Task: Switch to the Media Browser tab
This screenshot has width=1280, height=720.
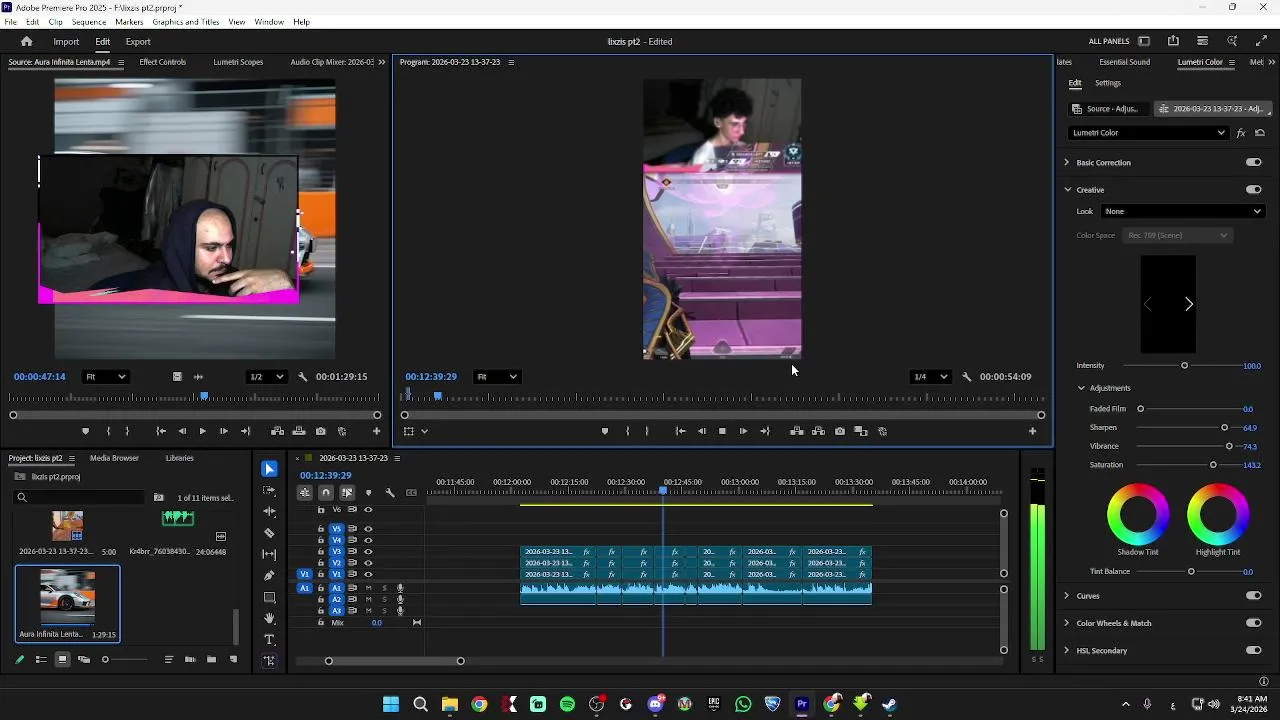Action: (x=114, y=458)
